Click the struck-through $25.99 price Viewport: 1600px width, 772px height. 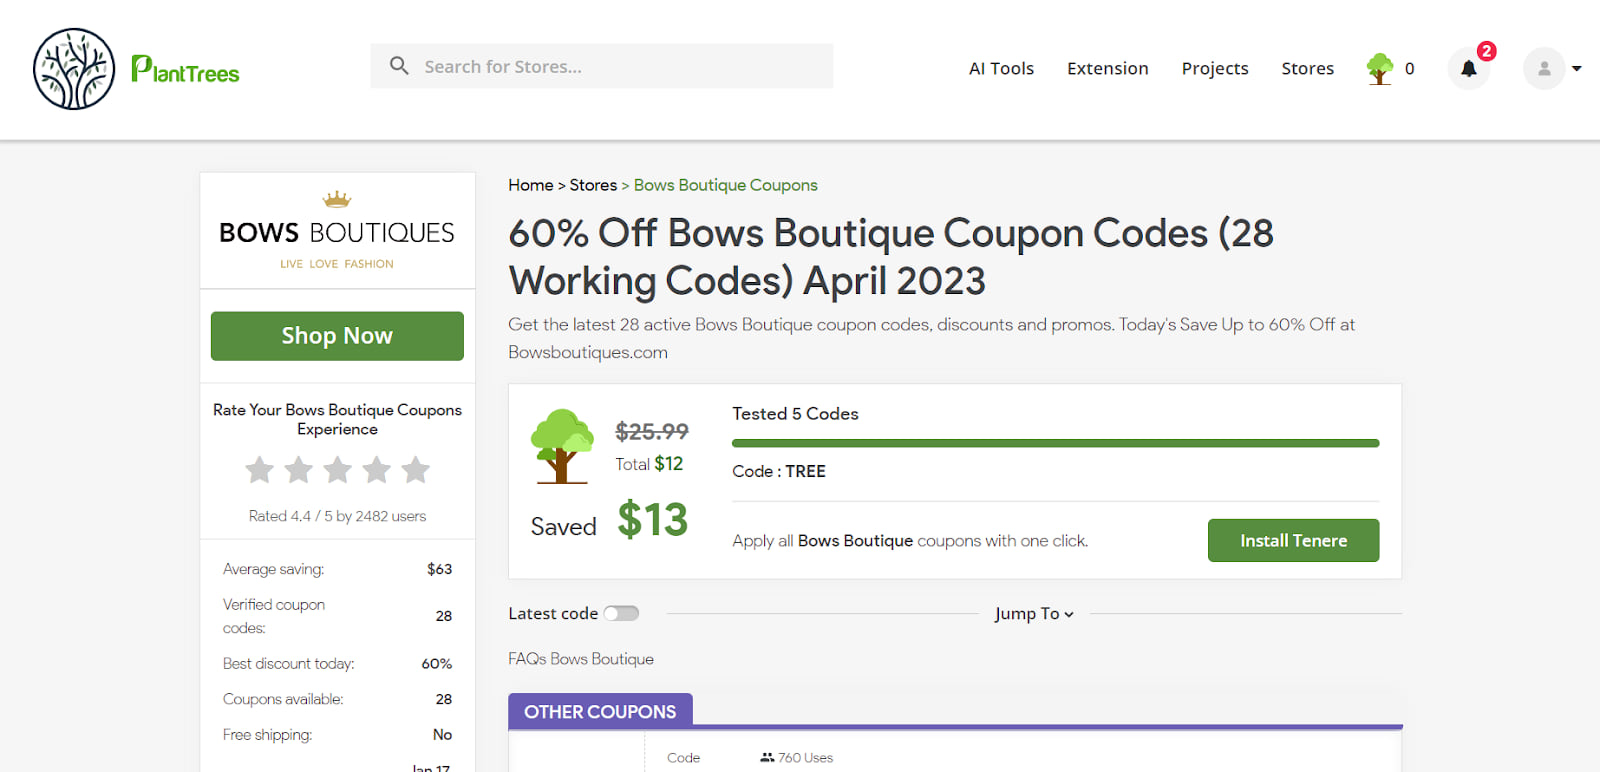point(652,431)
